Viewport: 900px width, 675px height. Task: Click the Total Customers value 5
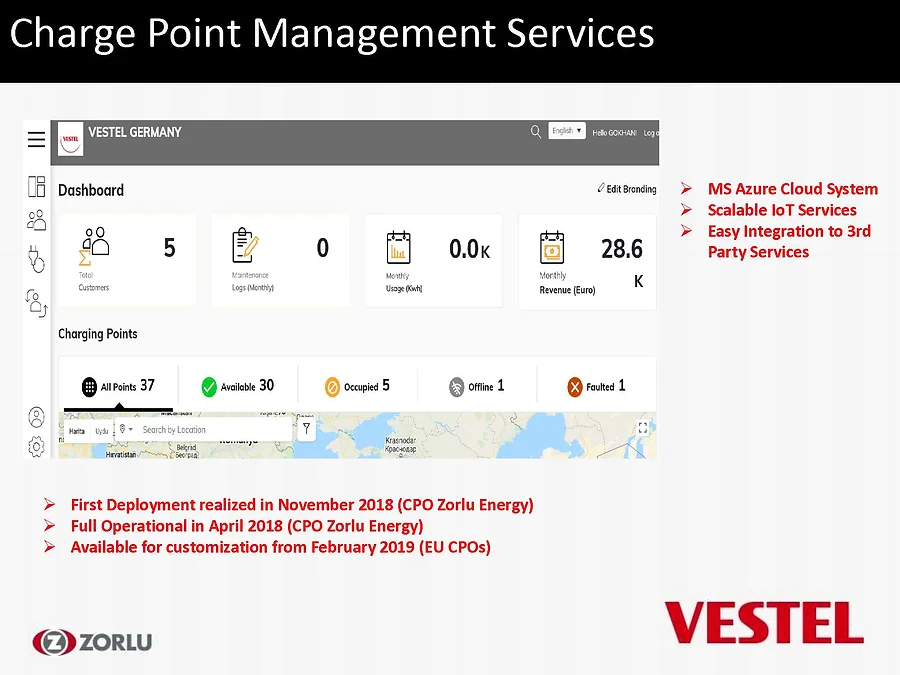point(169,248)
